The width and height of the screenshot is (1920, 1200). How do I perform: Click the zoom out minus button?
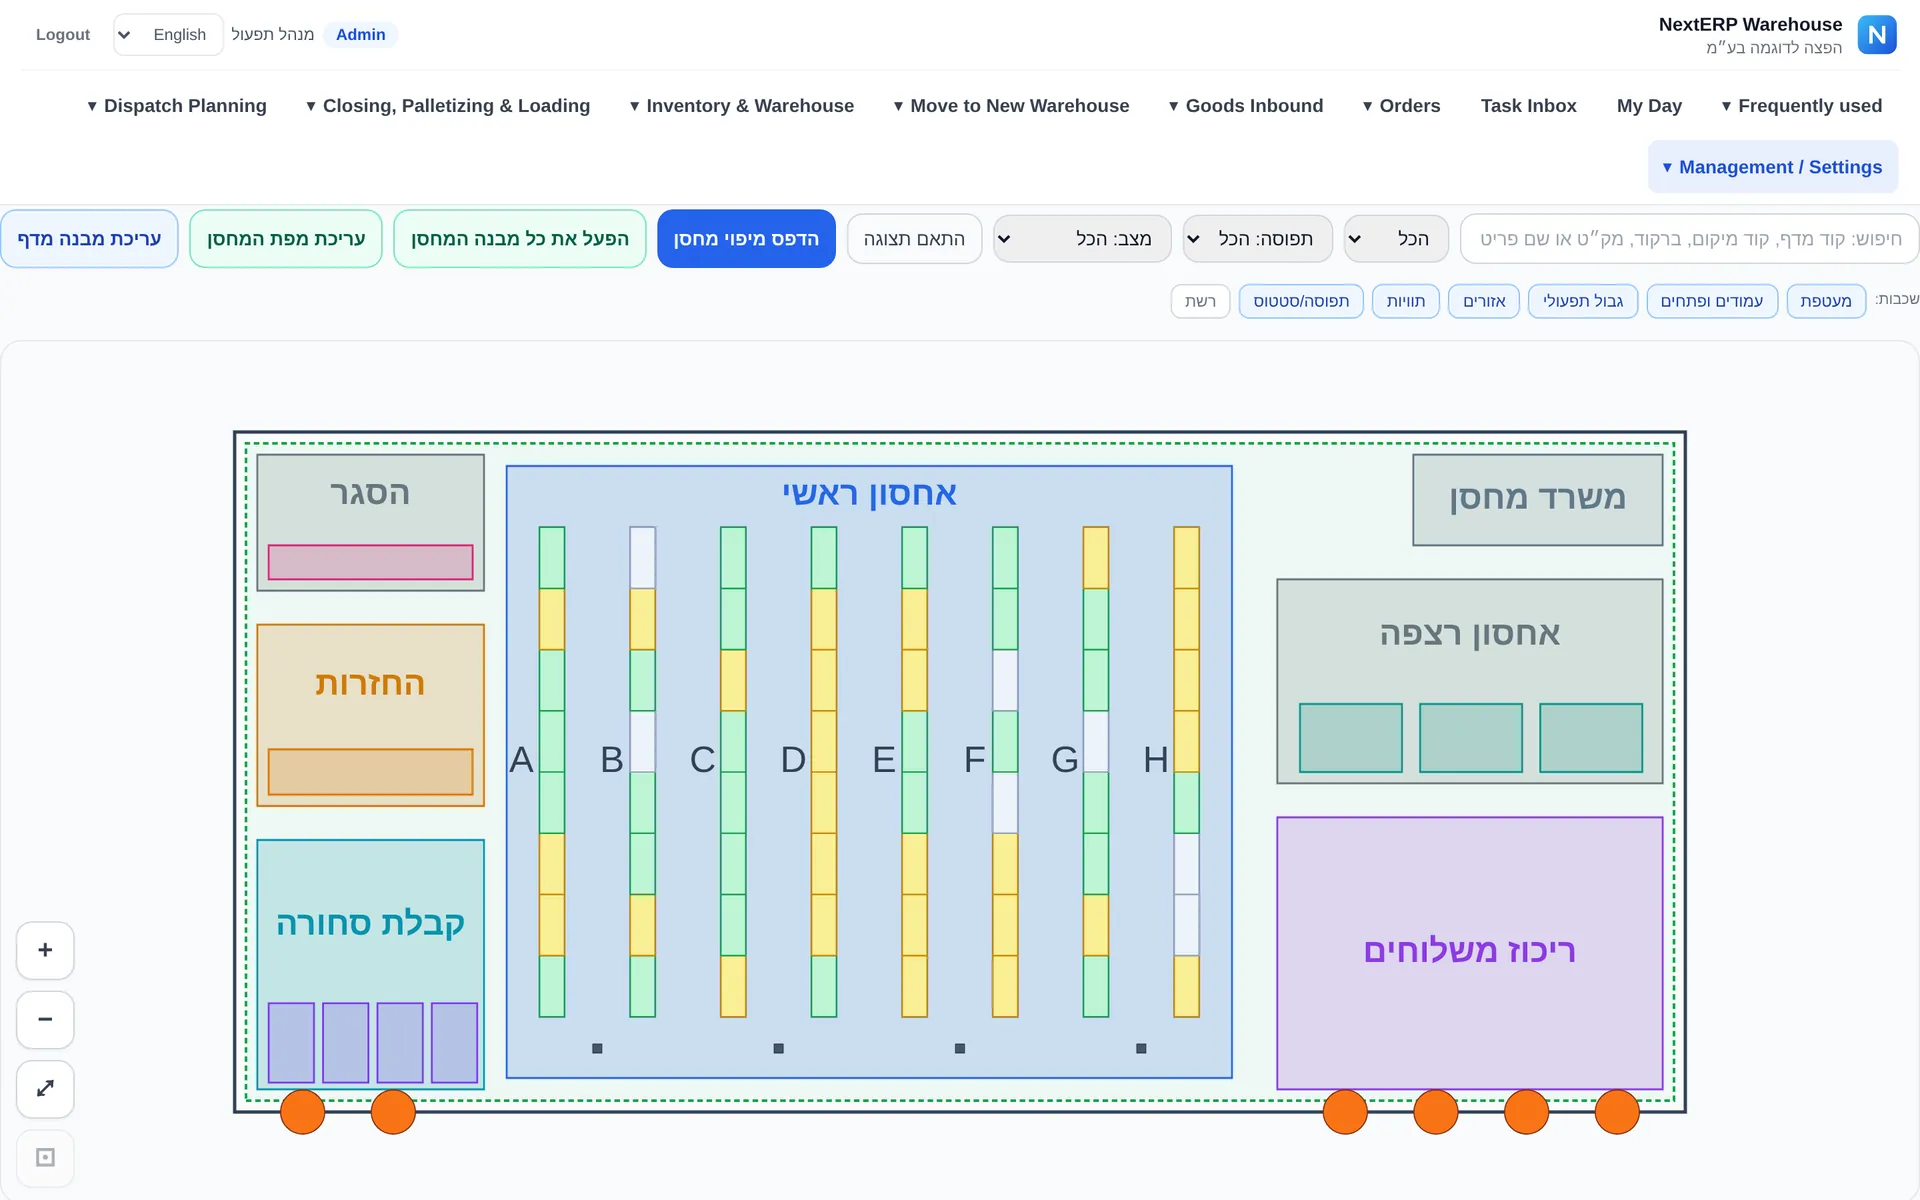click(x=45, y=1019)
